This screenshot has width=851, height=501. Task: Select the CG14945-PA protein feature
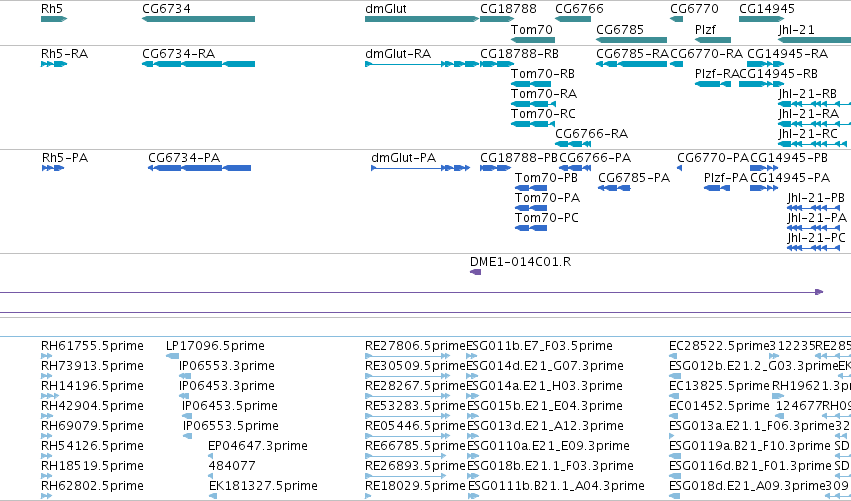pos(764,188)
